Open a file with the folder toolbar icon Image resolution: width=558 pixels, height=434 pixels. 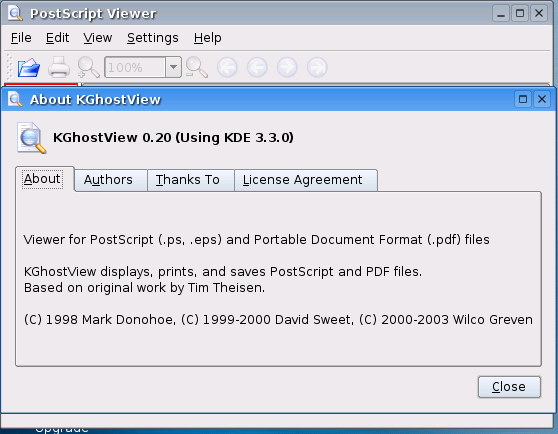click(x=29, y=67)
